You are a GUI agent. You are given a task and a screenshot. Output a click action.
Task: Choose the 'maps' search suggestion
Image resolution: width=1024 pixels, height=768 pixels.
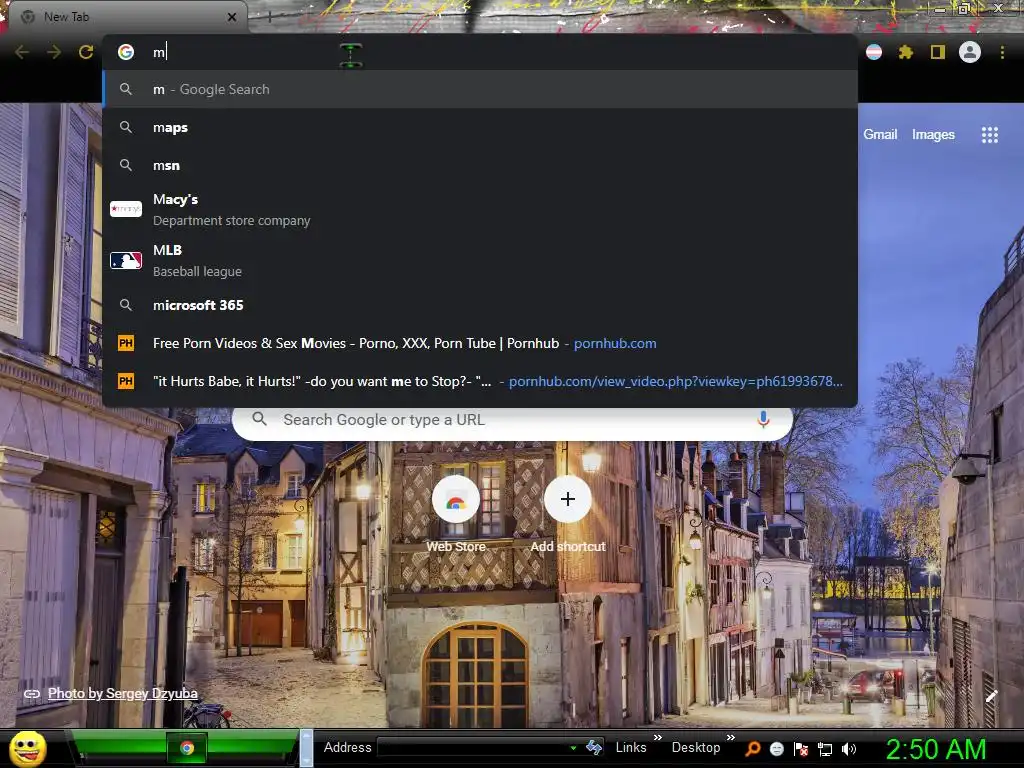click(480, 127)
